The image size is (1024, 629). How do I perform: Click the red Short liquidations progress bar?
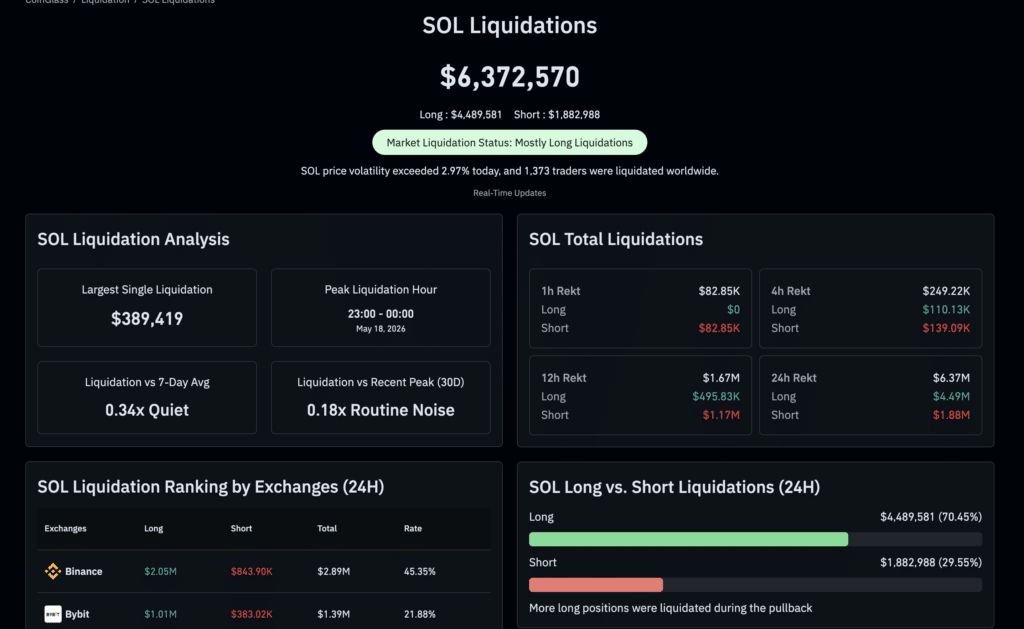click(596, 585)
